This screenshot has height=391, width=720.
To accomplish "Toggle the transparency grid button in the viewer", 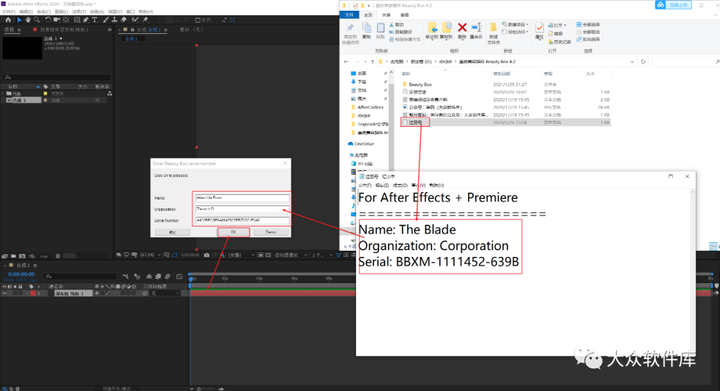I will [x=268, y=255].
